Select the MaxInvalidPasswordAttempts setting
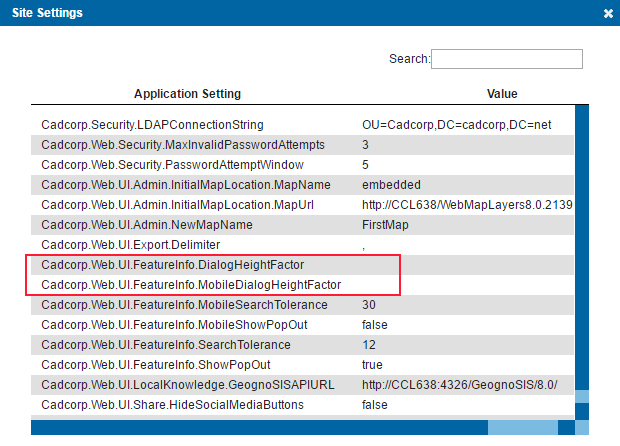Screen dimensions: 620x446 pos(168,145)
